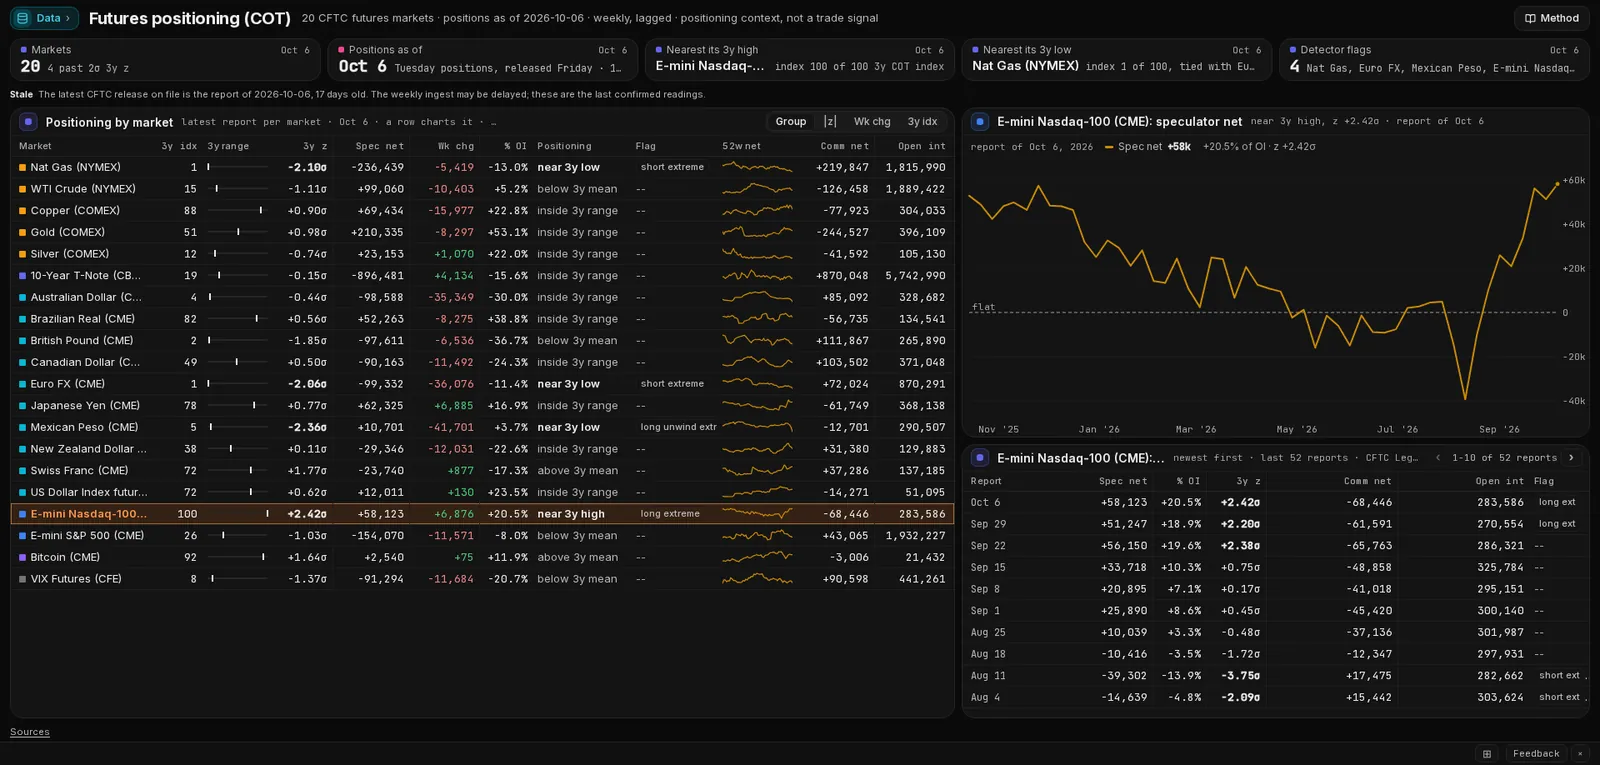Click the grid layout icon in footer
This screenshot has width=1600, height=765.
(x=1487, y=754)
